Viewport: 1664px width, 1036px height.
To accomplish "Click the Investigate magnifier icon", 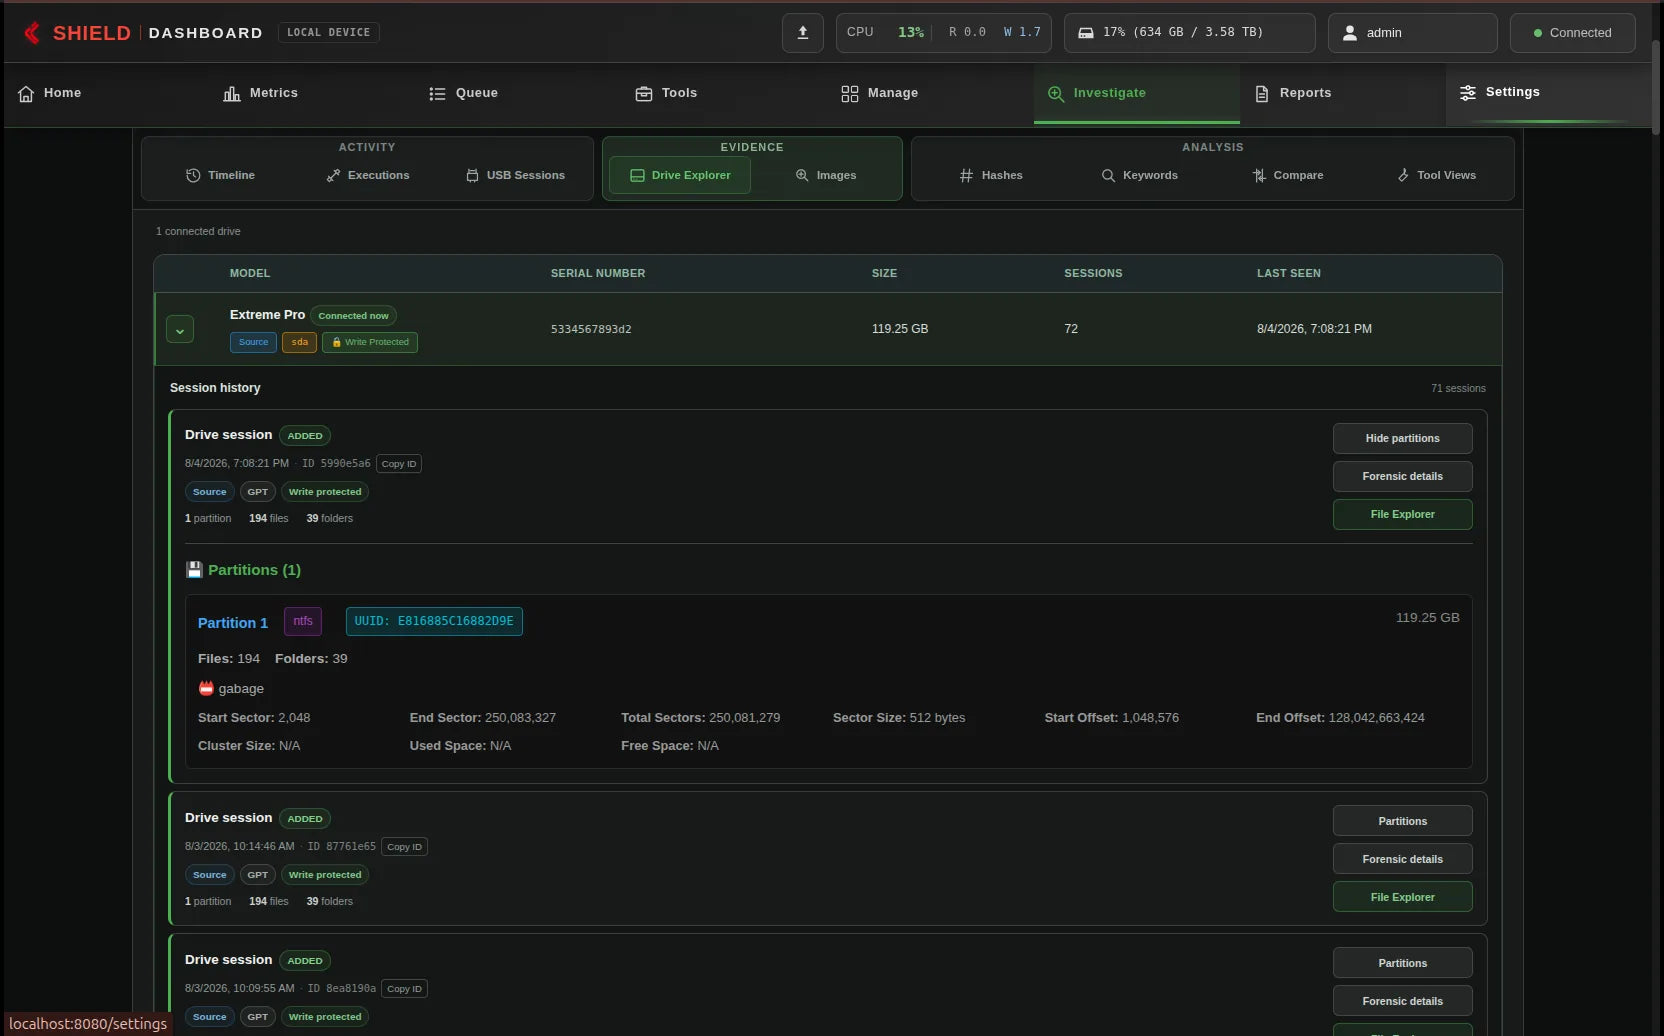I will (1056, 93).
